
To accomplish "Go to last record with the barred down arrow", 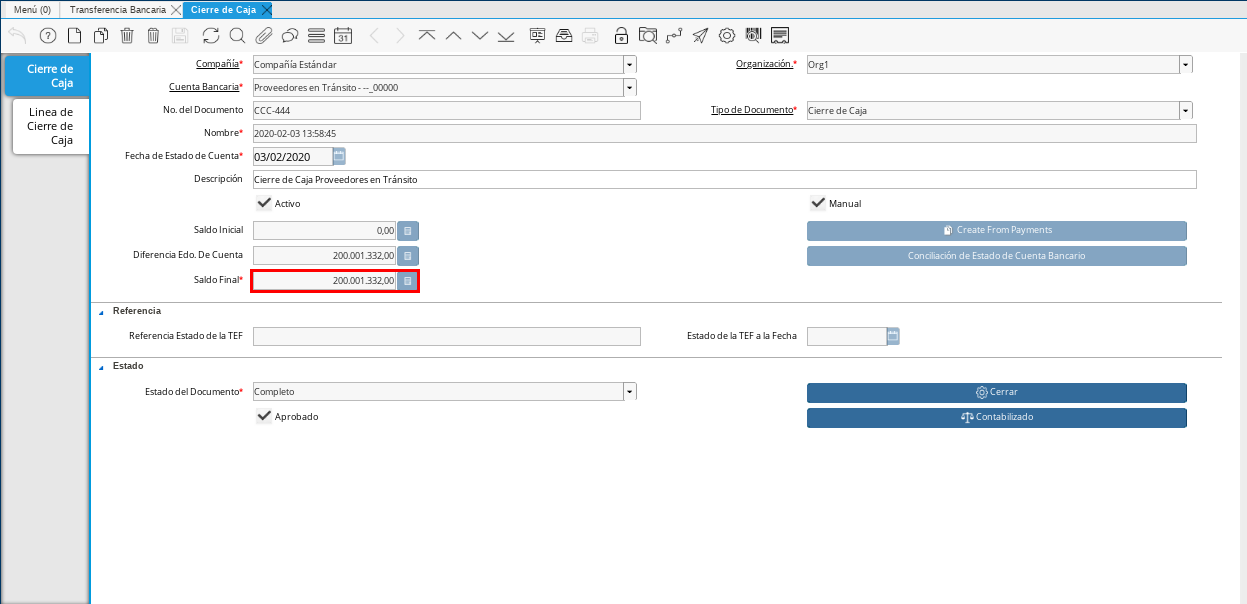I will click(x=506, y=36).
